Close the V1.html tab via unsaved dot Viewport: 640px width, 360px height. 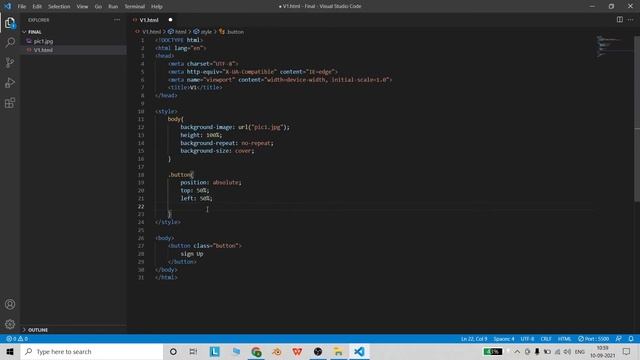pyautogui.click(x=170, y=20)
